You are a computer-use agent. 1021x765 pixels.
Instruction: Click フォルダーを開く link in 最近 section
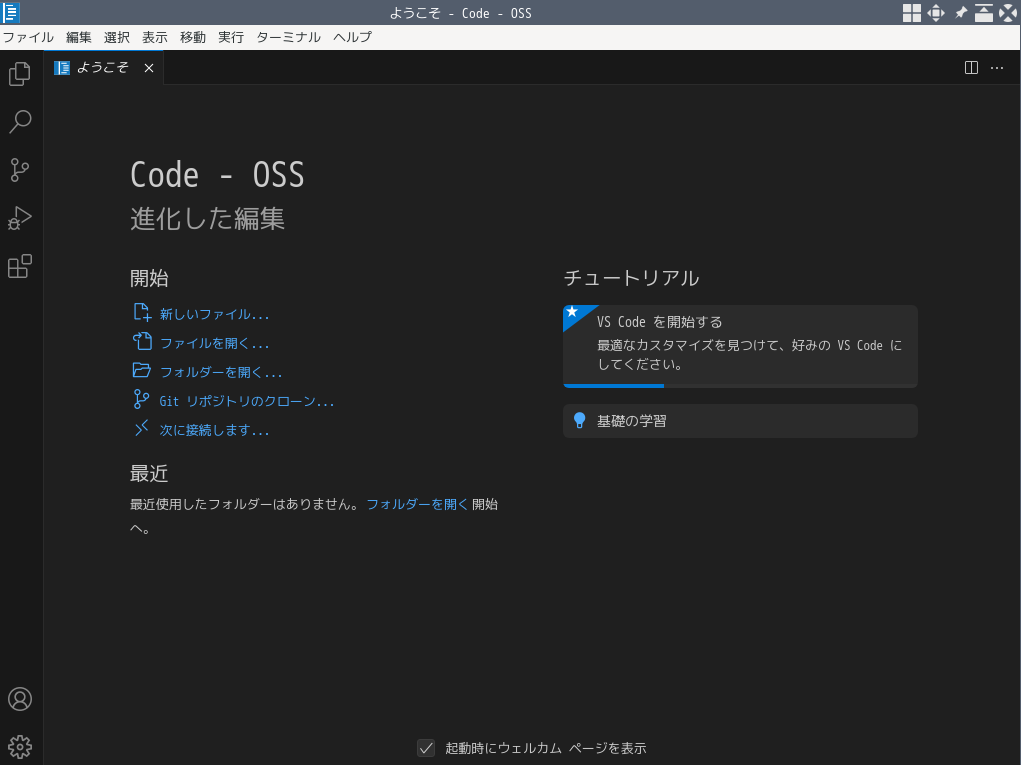(x=417, y=504)
